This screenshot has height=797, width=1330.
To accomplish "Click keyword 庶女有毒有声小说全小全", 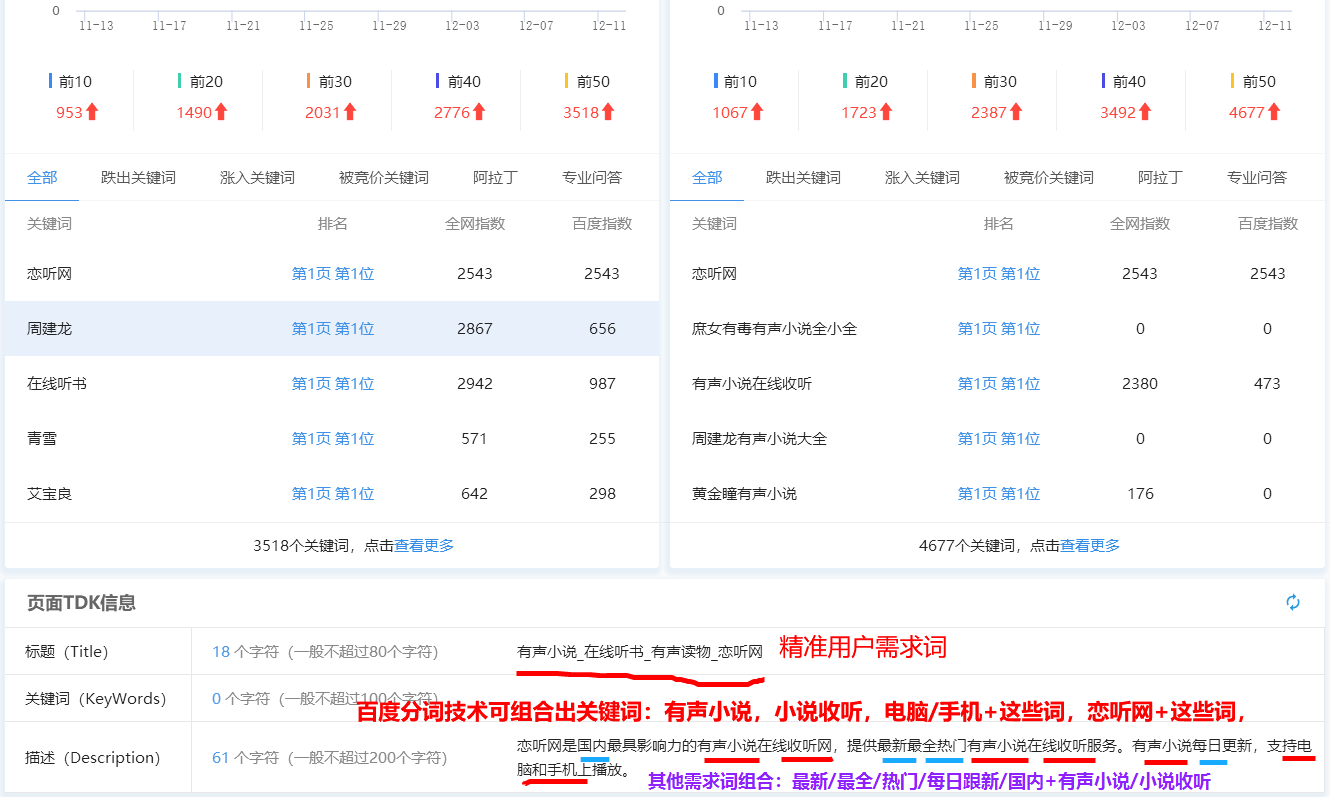I will pos(774,329).
